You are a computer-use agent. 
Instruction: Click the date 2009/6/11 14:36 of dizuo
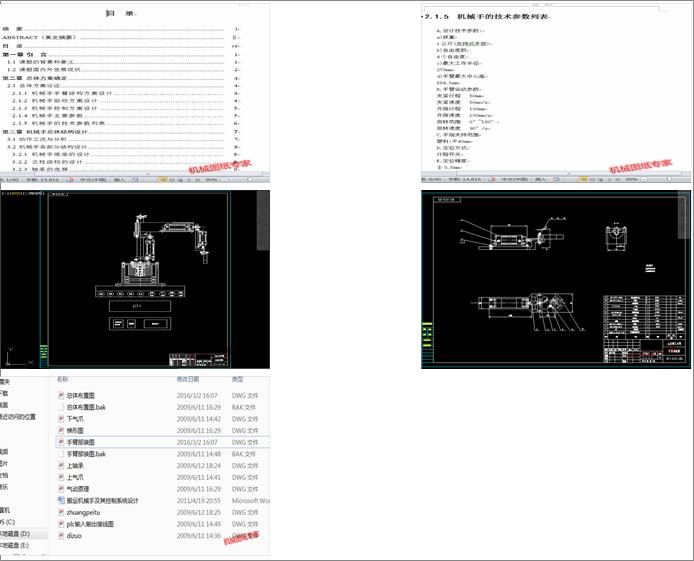click(x=199, y=535)
